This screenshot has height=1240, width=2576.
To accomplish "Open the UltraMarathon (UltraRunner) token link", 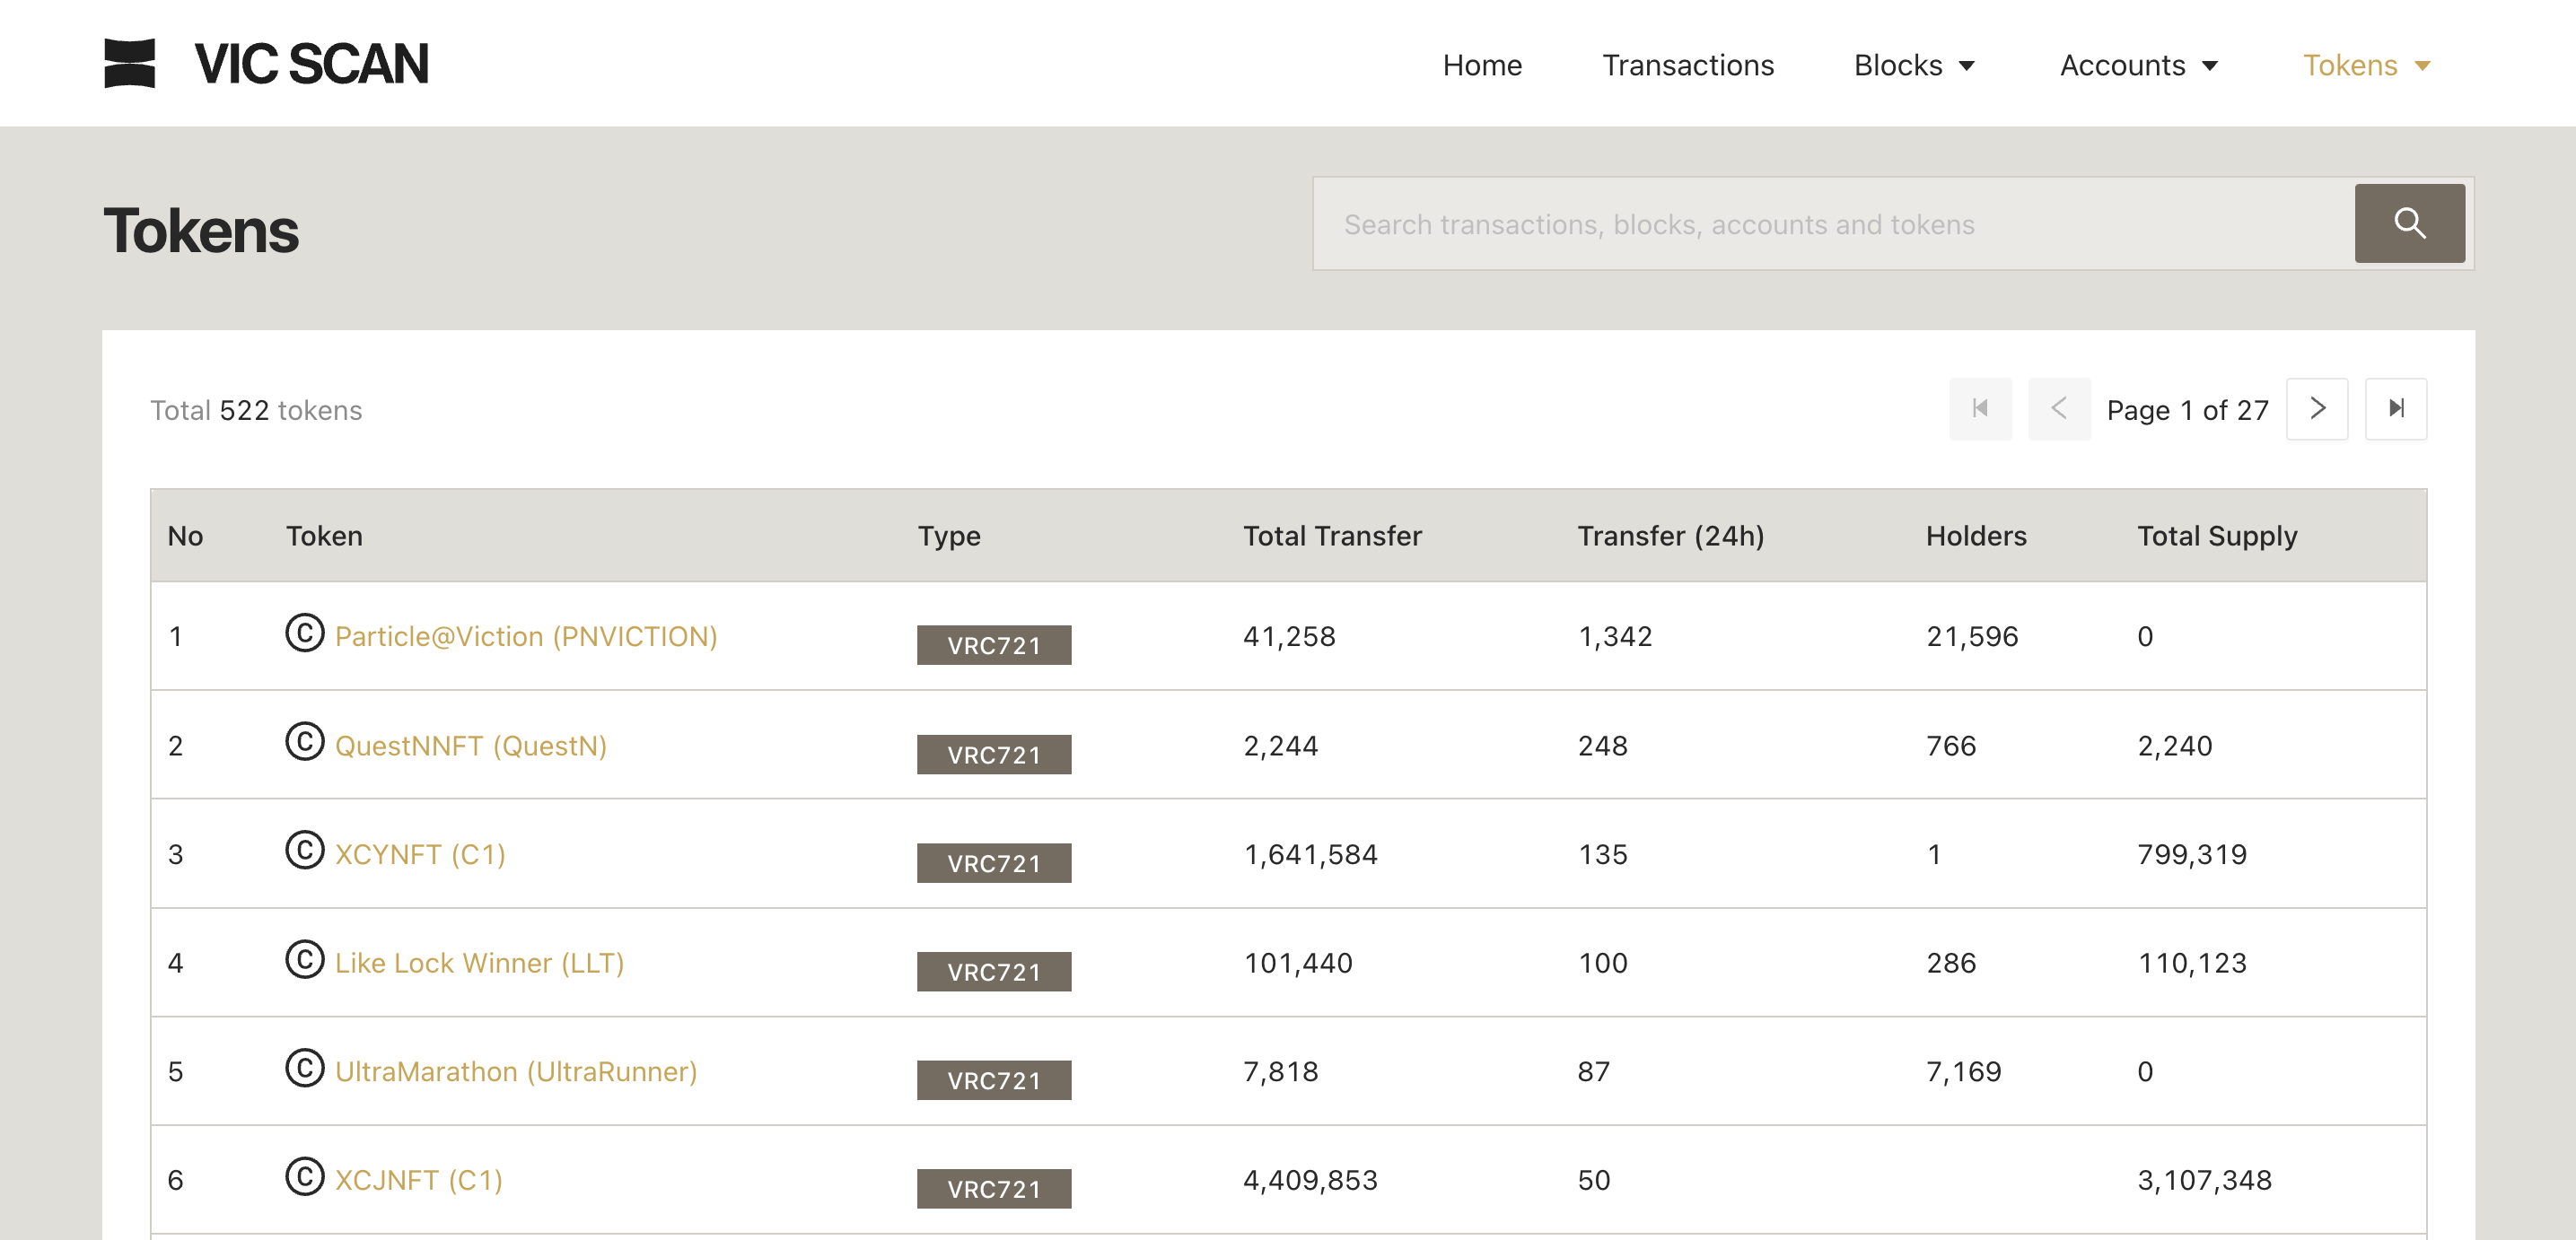I will (x=516, y=1071).
